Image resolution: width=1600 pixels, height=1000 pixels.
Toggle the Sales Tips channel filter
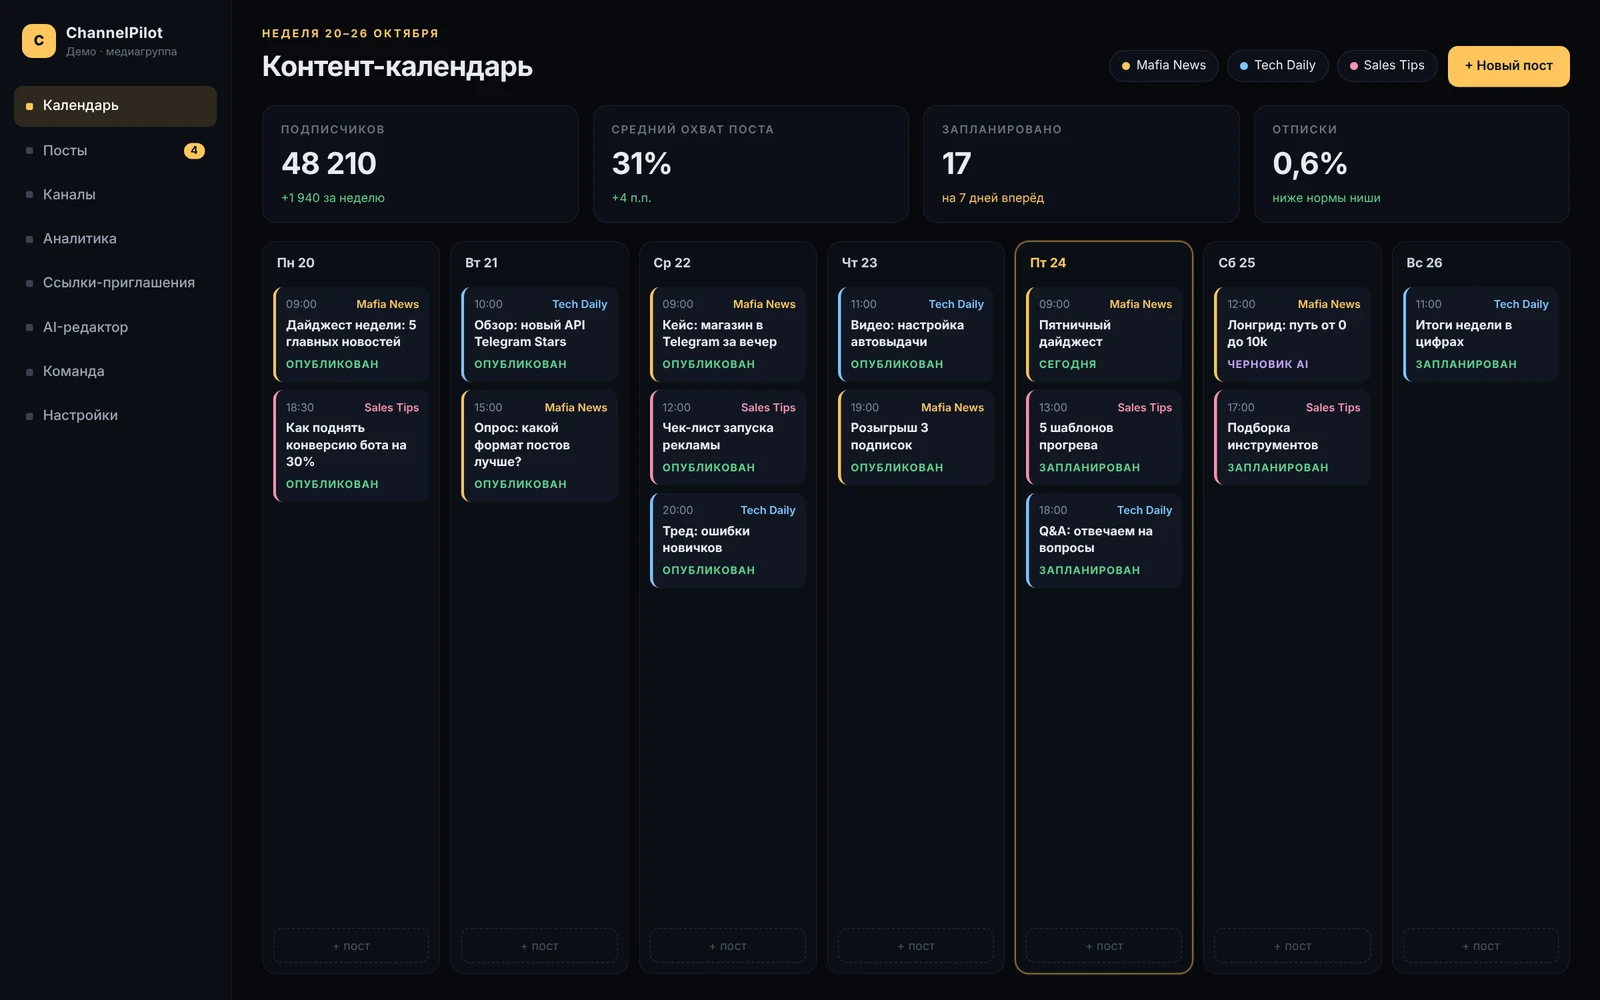[1386, 66]
